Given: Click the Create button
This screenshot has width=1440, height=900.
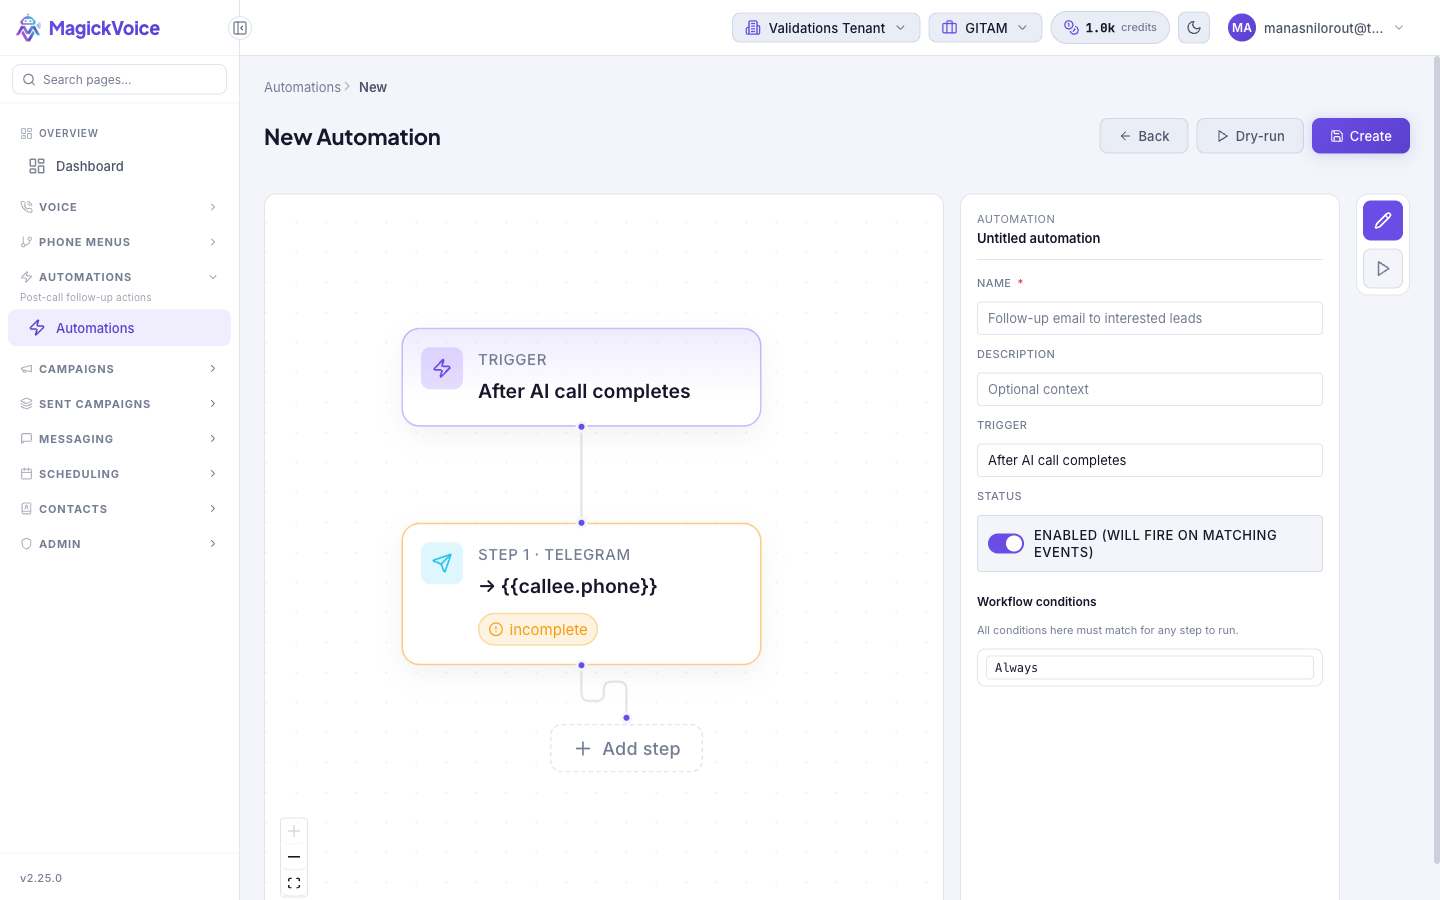Looking at the screenshot, I should [1361, 136].
